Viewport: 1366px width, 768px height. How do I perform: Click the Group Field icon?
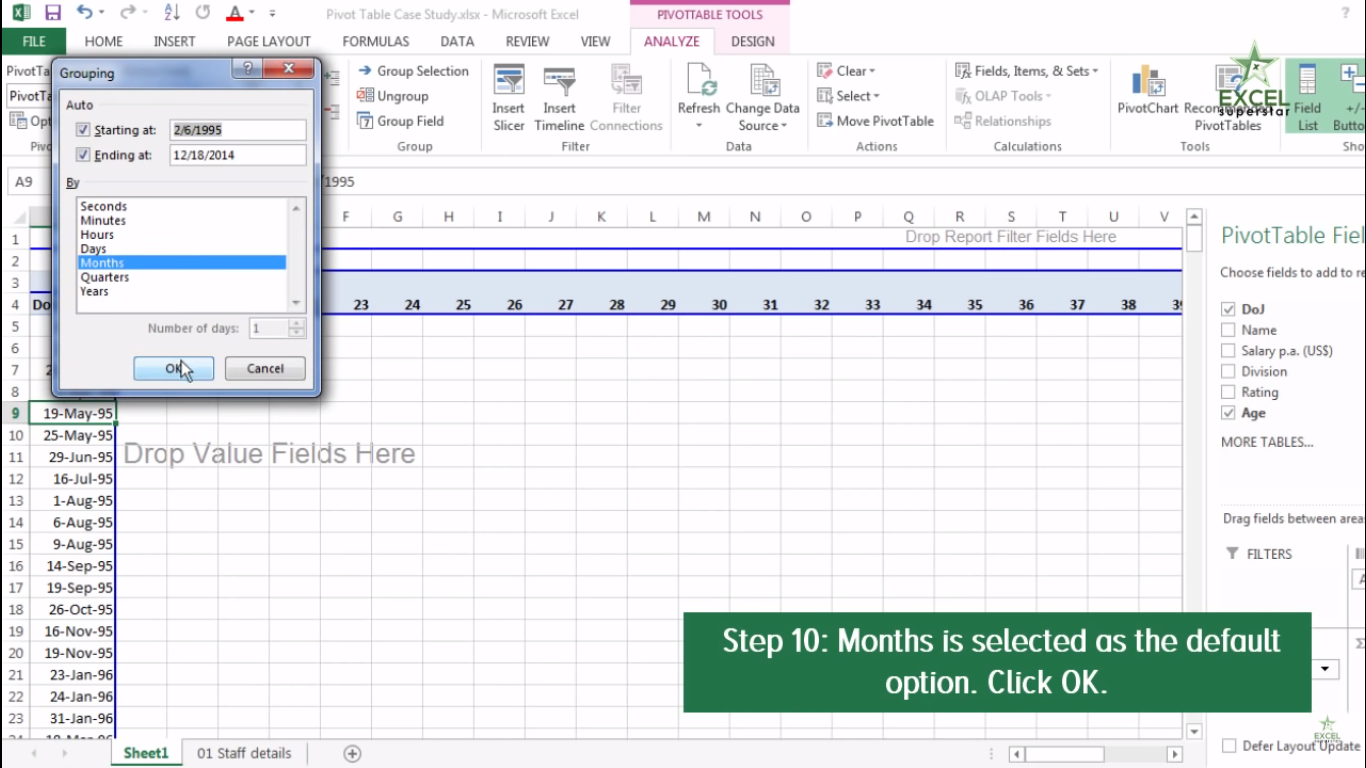pyautogui.click(x=365, y=121)
